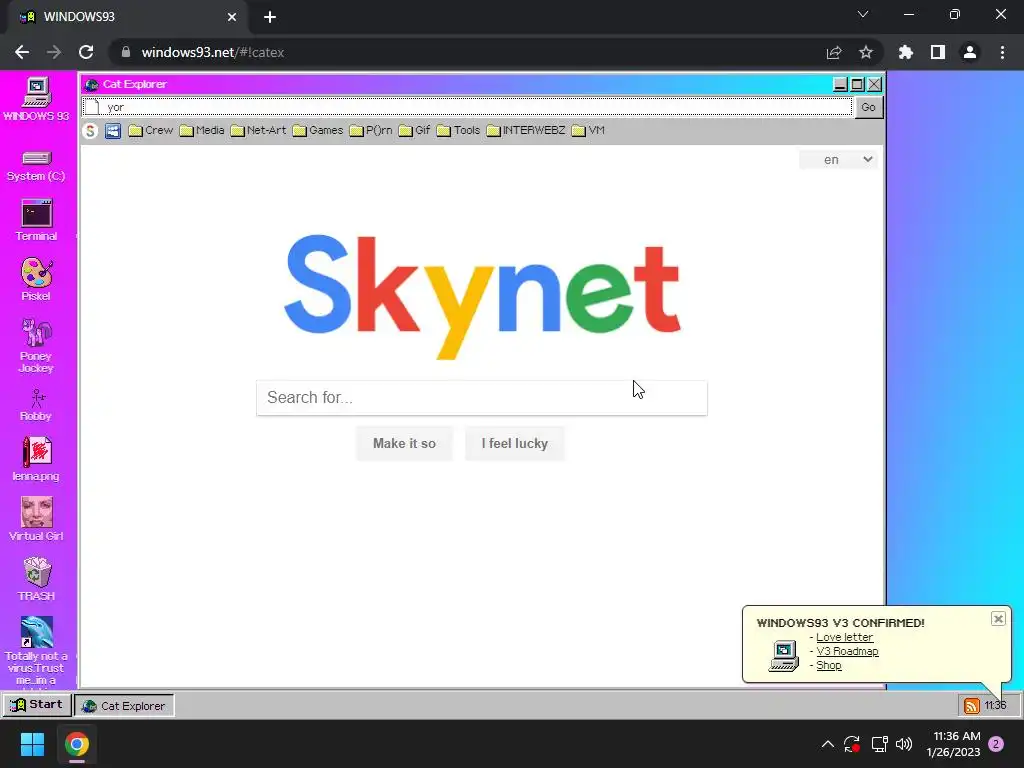View site info via lock icon

click(126, 52)
